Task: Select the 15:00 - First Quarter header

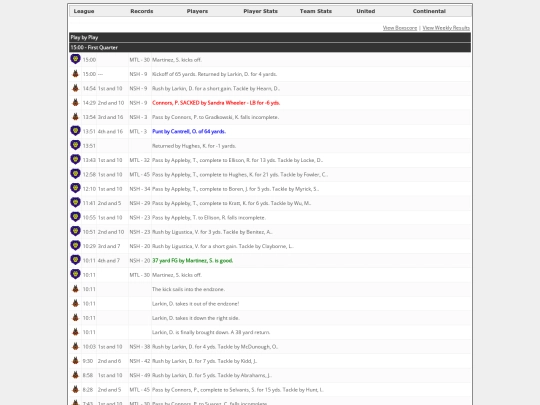Action: (x=270, y=47)
